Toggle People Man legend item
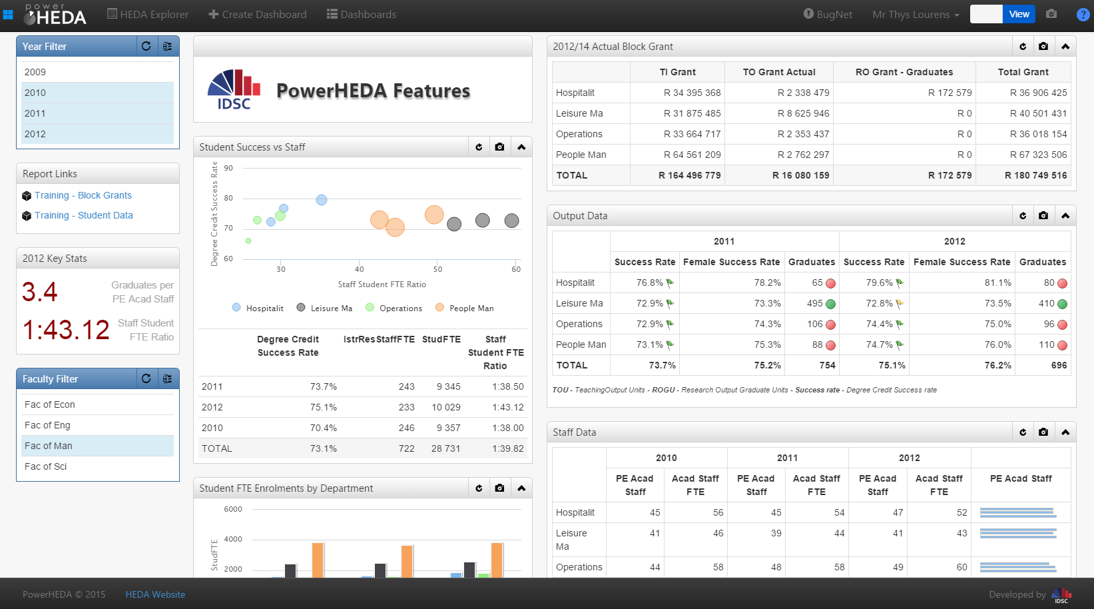Viewport: 1094px width, 609px height. click(465, 308)
